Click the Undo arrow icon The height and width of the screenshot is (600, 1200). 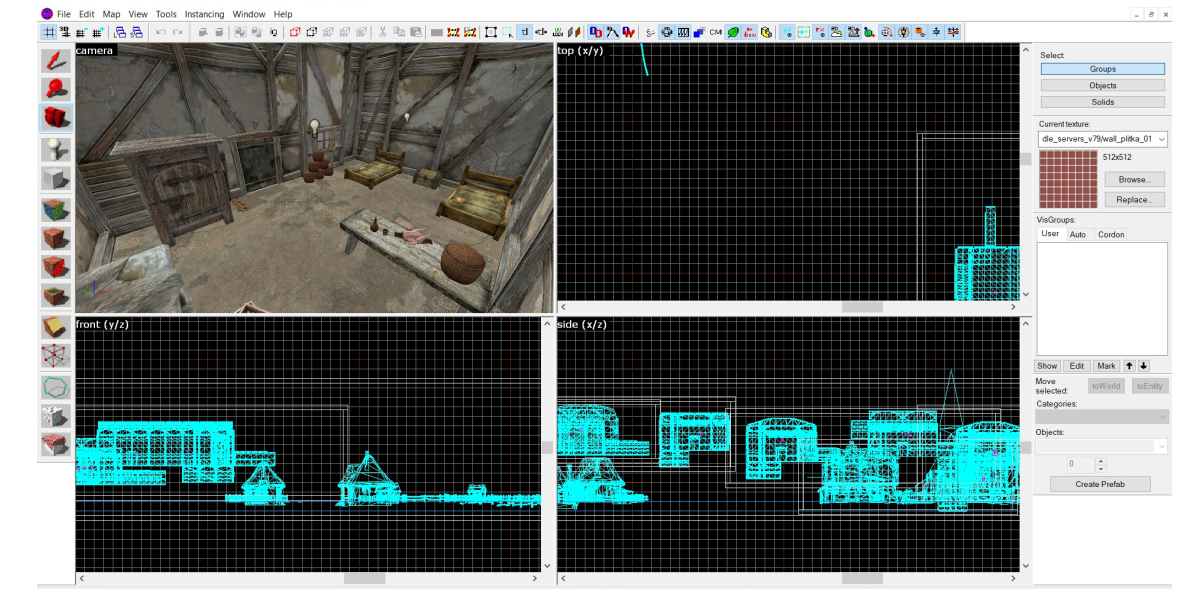tap(160, 32)
